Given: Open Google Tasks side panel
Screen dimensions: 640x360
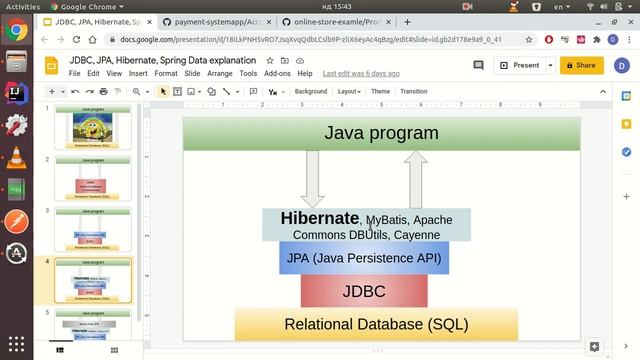Looking at the screenshot, I should pyautogui.click(x=626, y=152).
